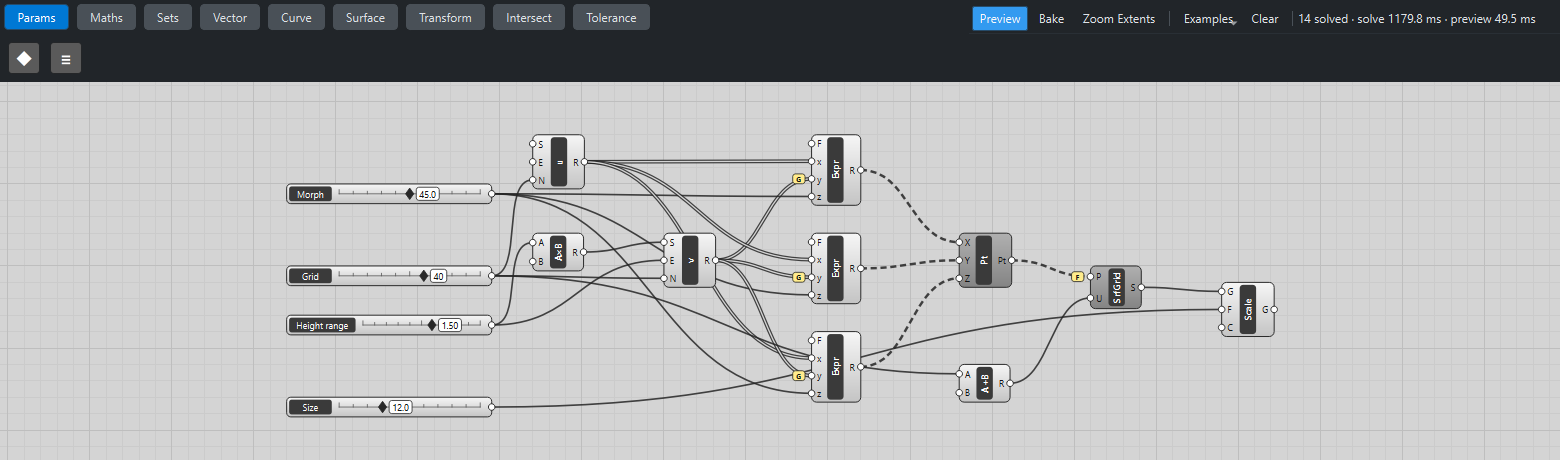
Task: Open the Surface tab
Action: coord(365,17)
